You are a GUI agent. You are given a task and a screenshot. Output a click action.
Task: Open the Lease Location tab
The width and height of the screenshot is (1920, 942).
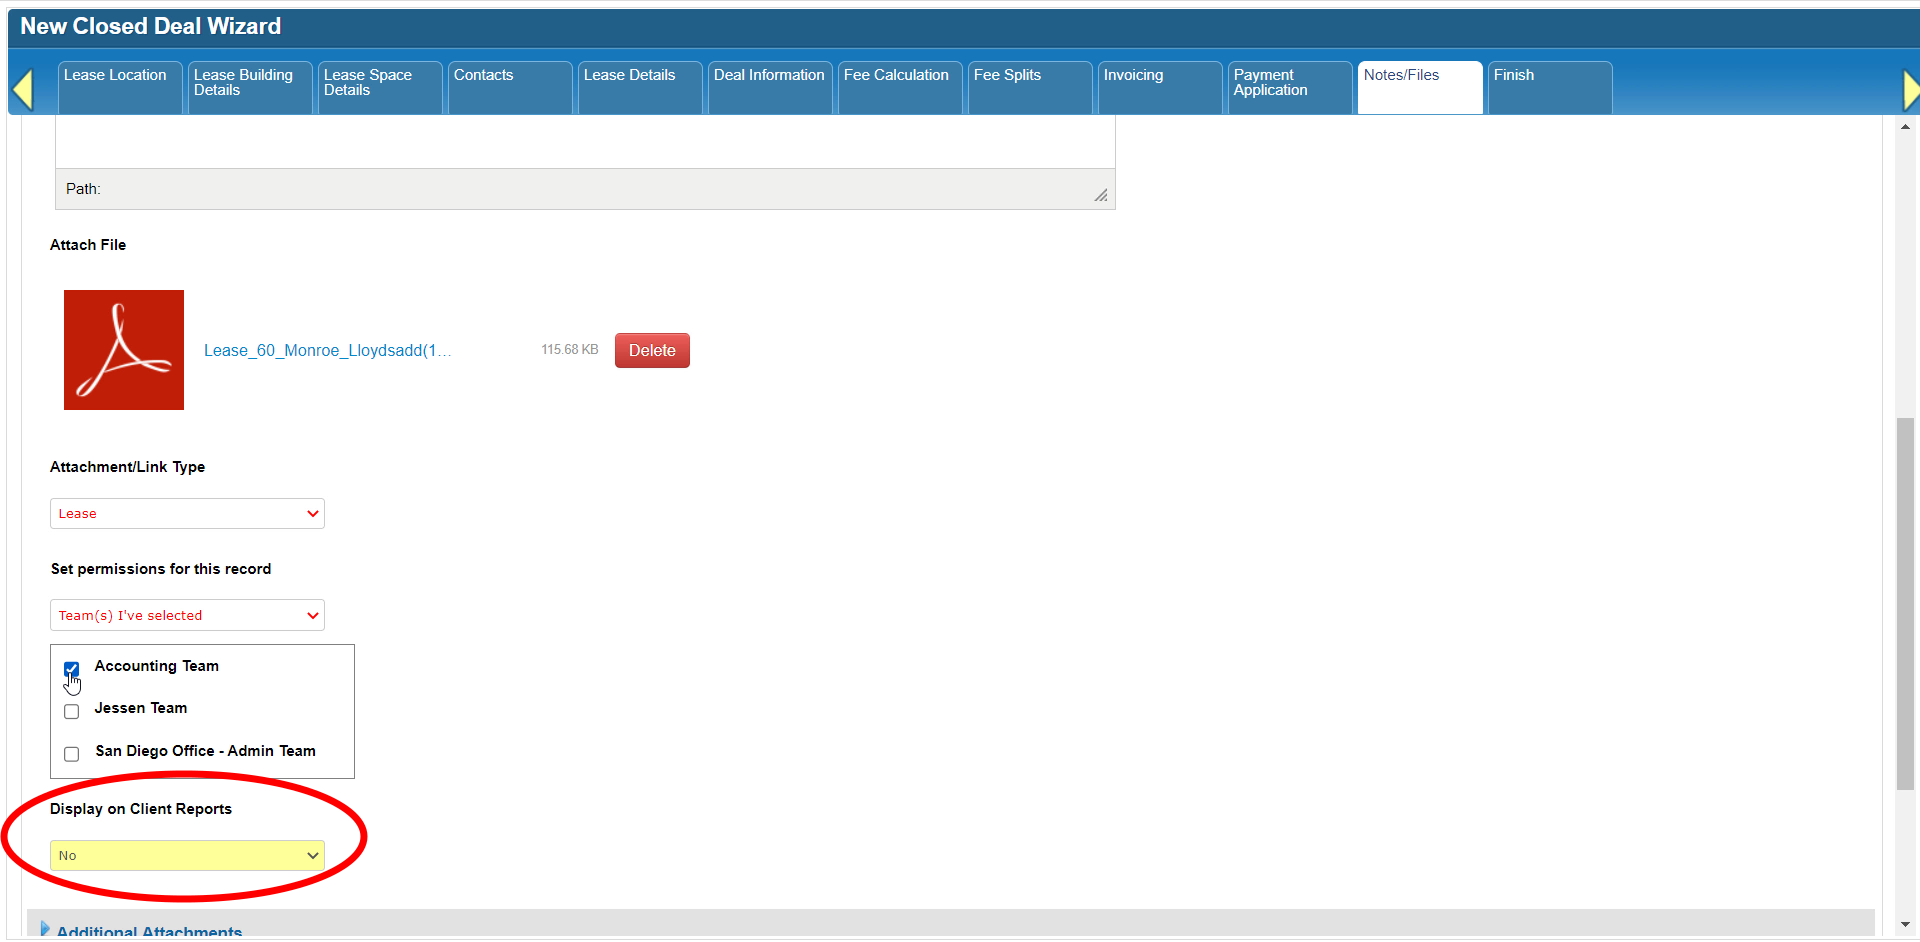[119, 87]
